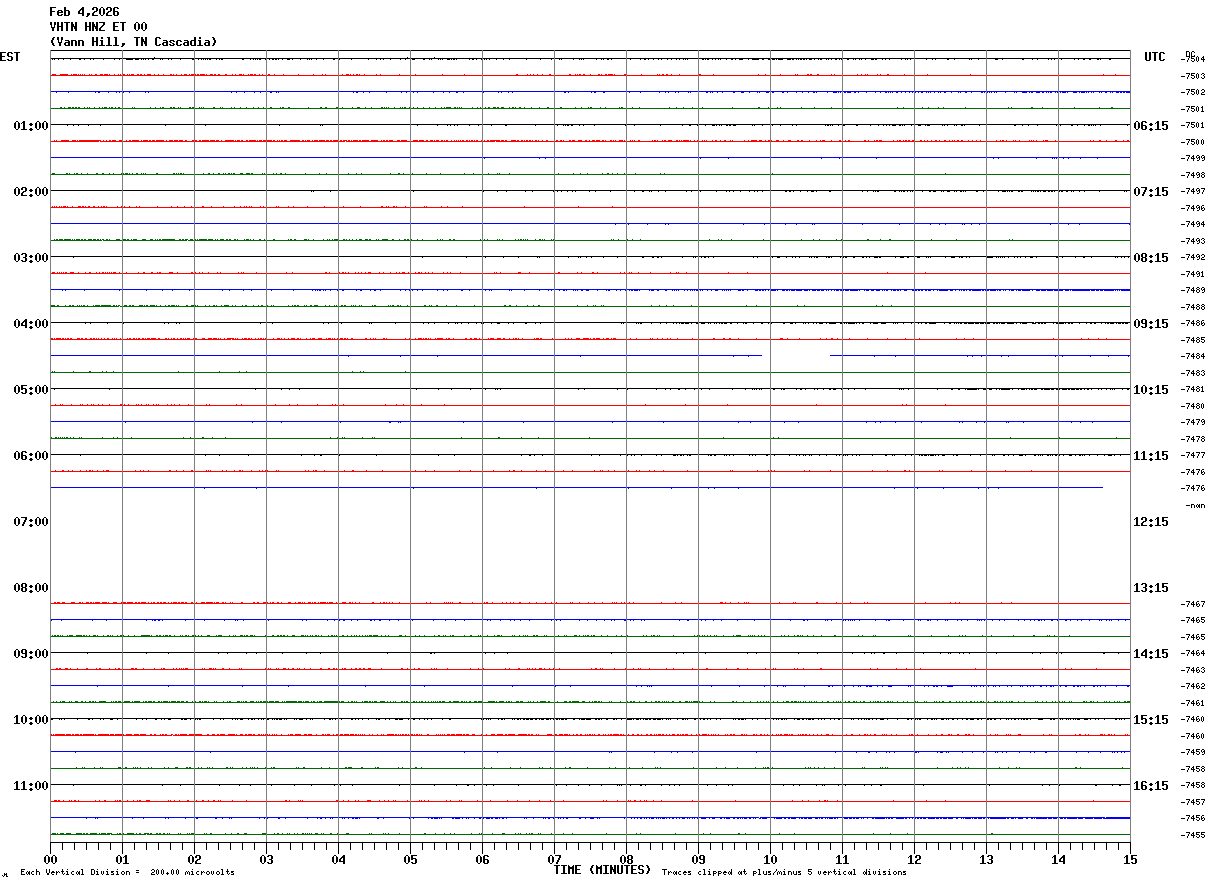
Task: Click the Vann Hill, TN Cascadia title
Action: point(133,42)
